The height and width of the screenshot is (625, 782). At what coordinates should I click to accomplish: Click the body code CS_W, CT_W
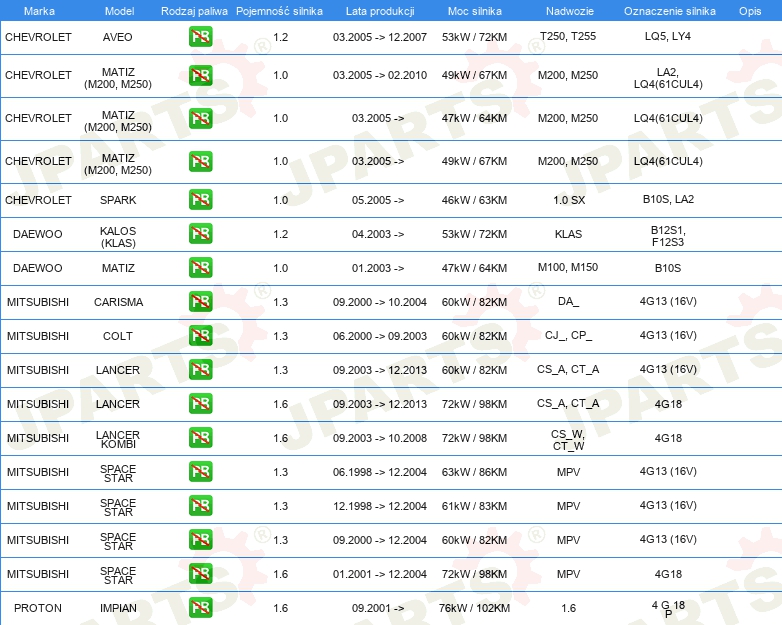569,440
